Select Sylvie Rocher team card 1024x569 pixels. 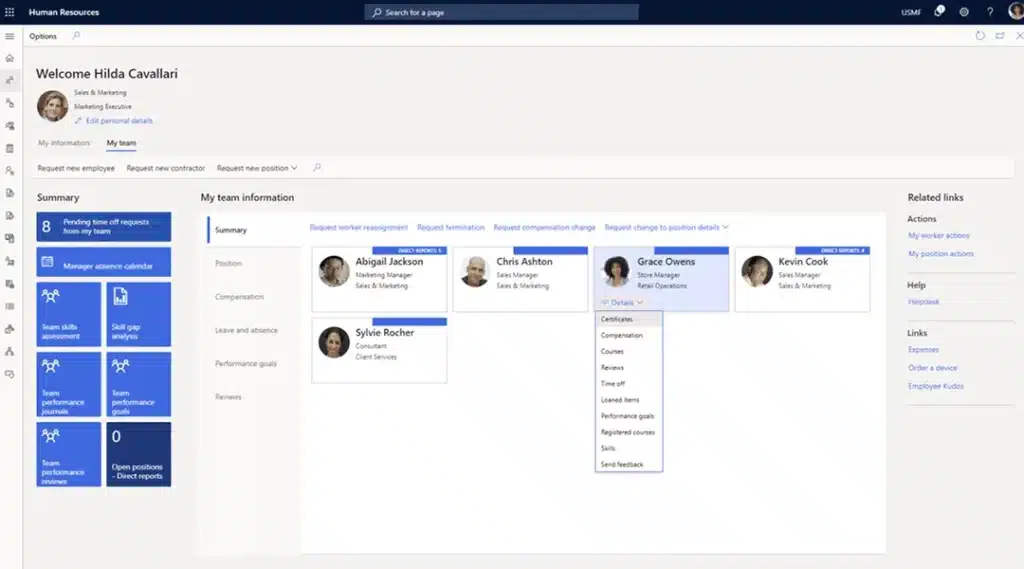click(379, 350)
